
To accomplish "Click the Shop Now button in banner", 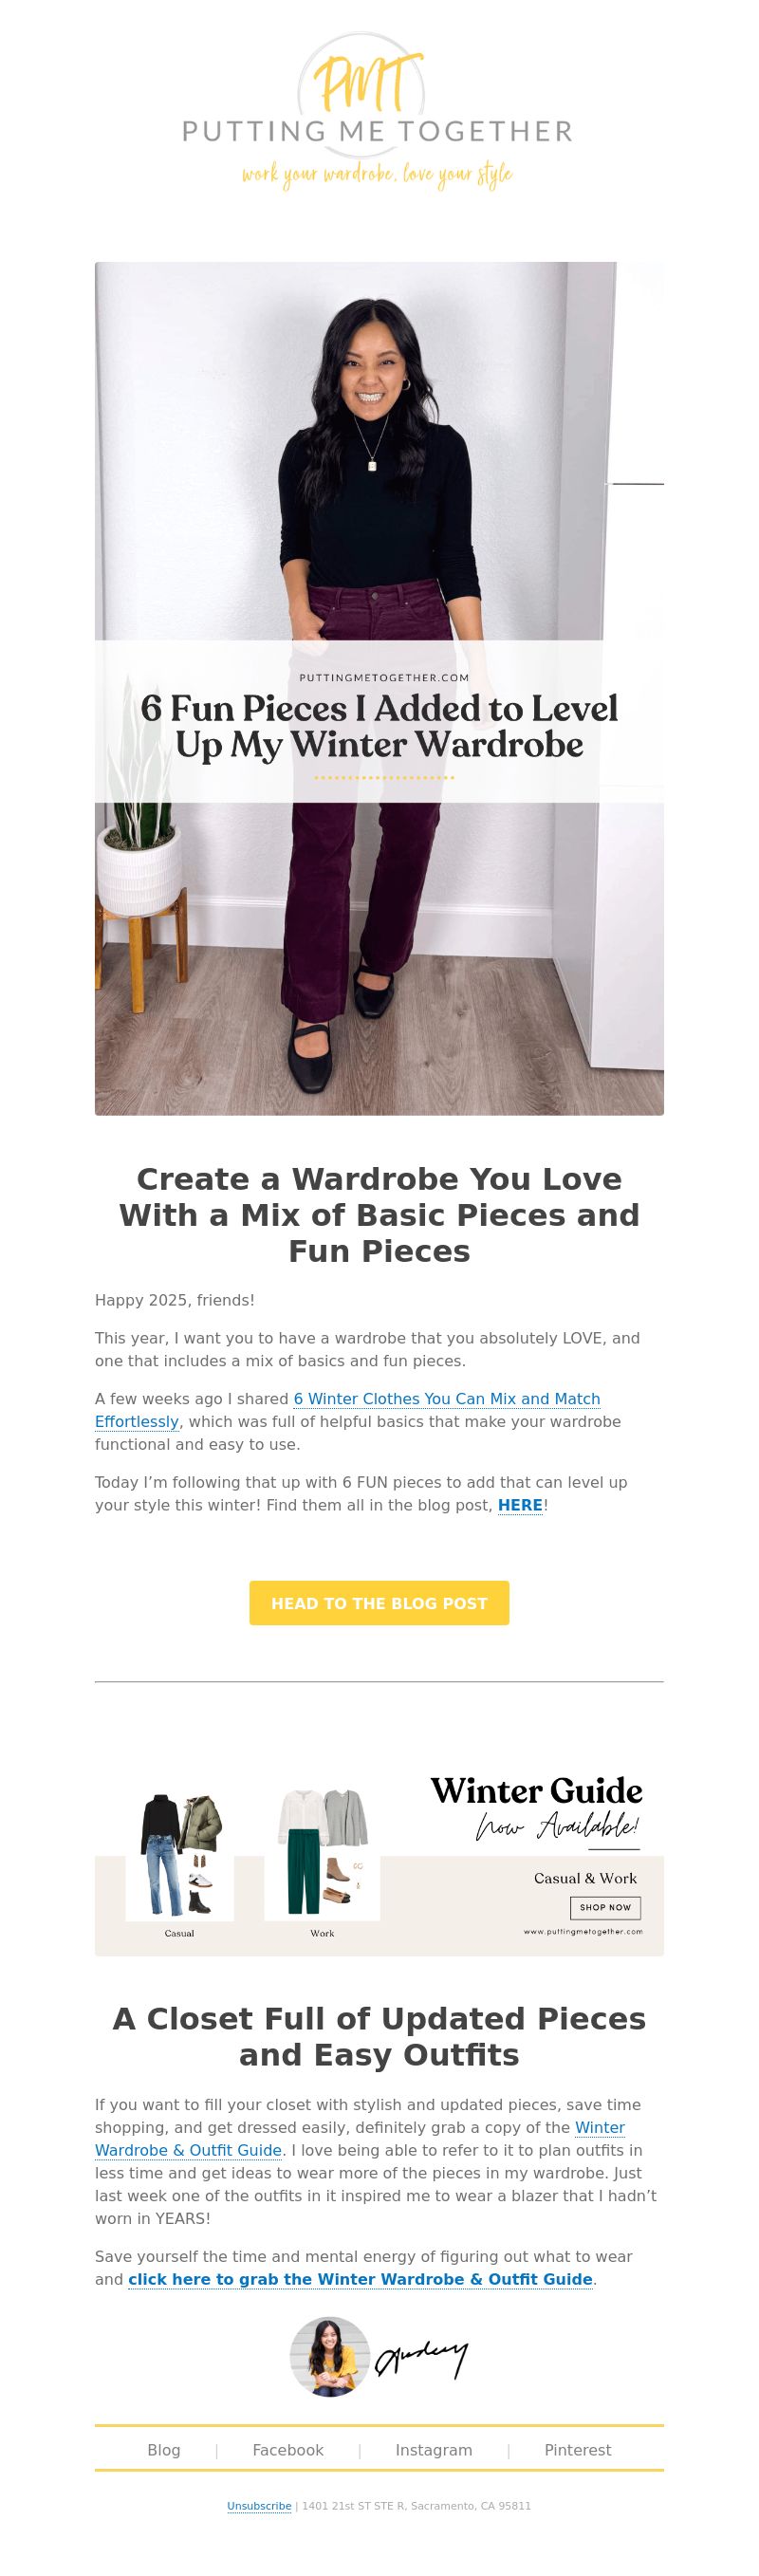I will 605,1907.
